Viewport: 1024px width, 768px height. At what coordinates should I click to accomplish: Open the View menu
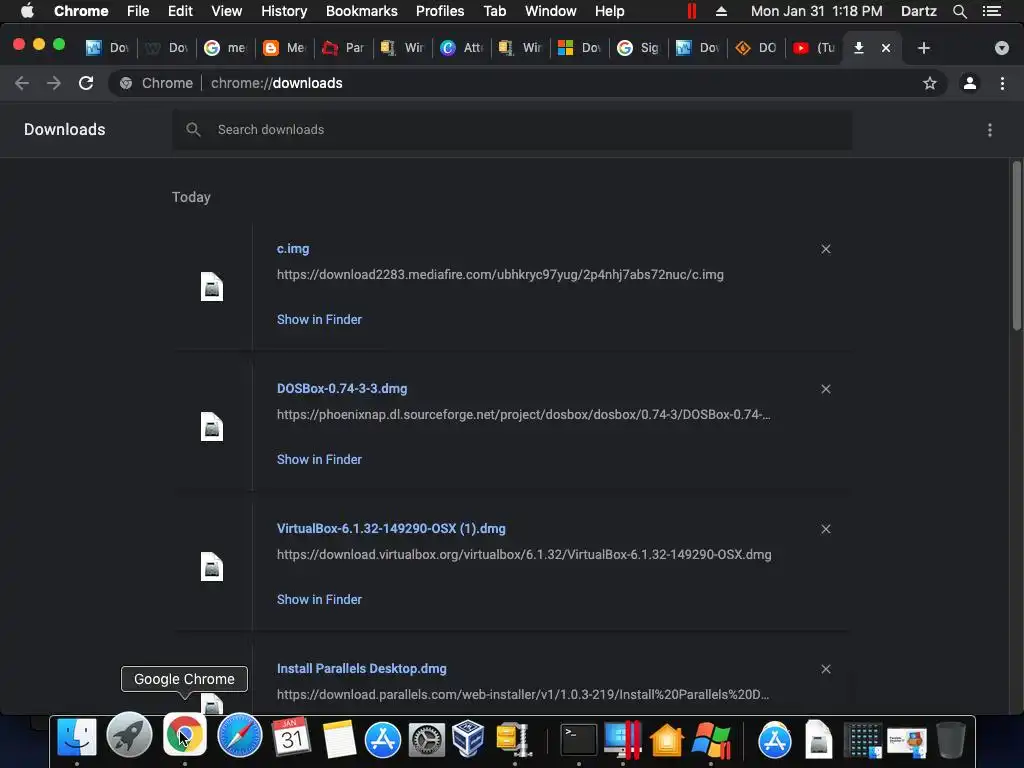click(226, 11)
